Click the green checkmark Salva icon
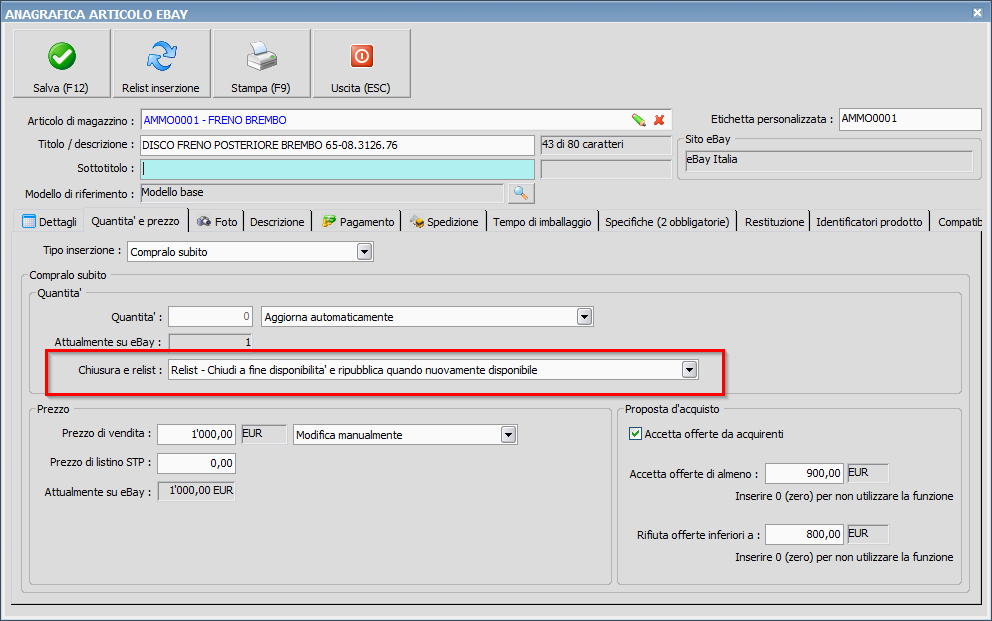This screenshot has width=992, height=621. [x=61, y=56]
